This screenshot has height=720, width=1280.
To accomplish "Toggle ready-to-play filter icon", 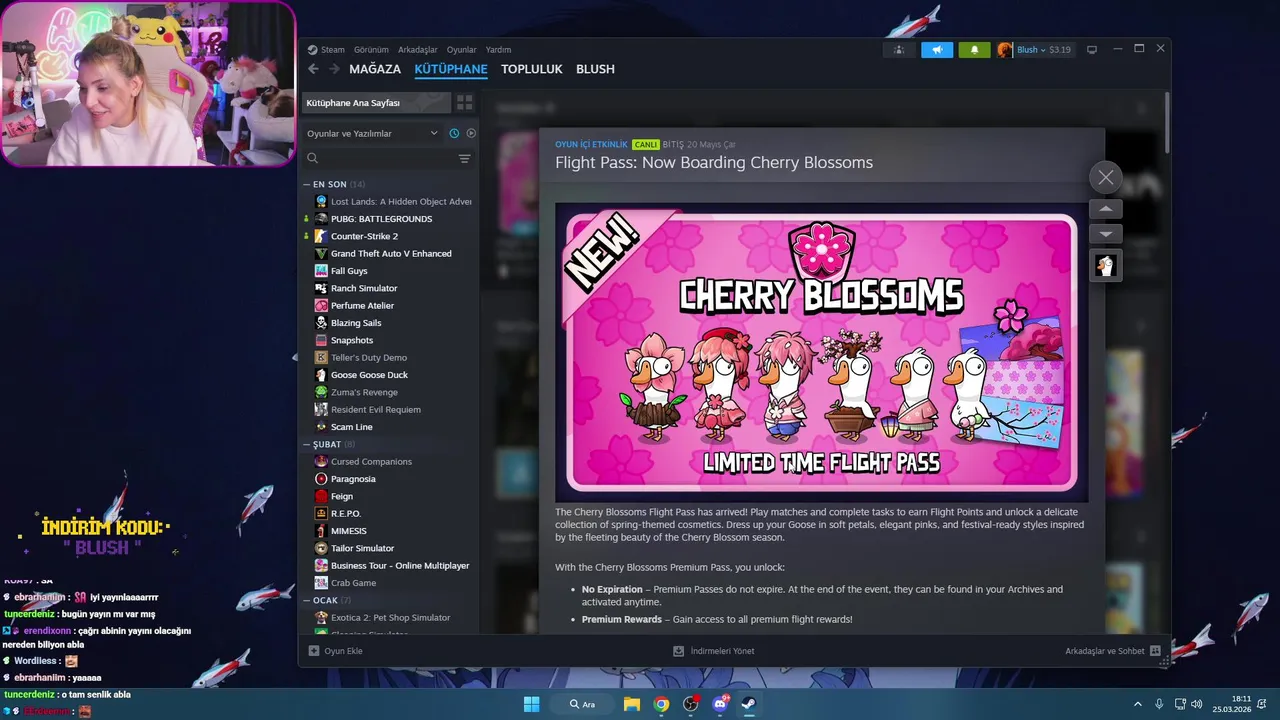I will pyautogui.click(x=471, y=133).
